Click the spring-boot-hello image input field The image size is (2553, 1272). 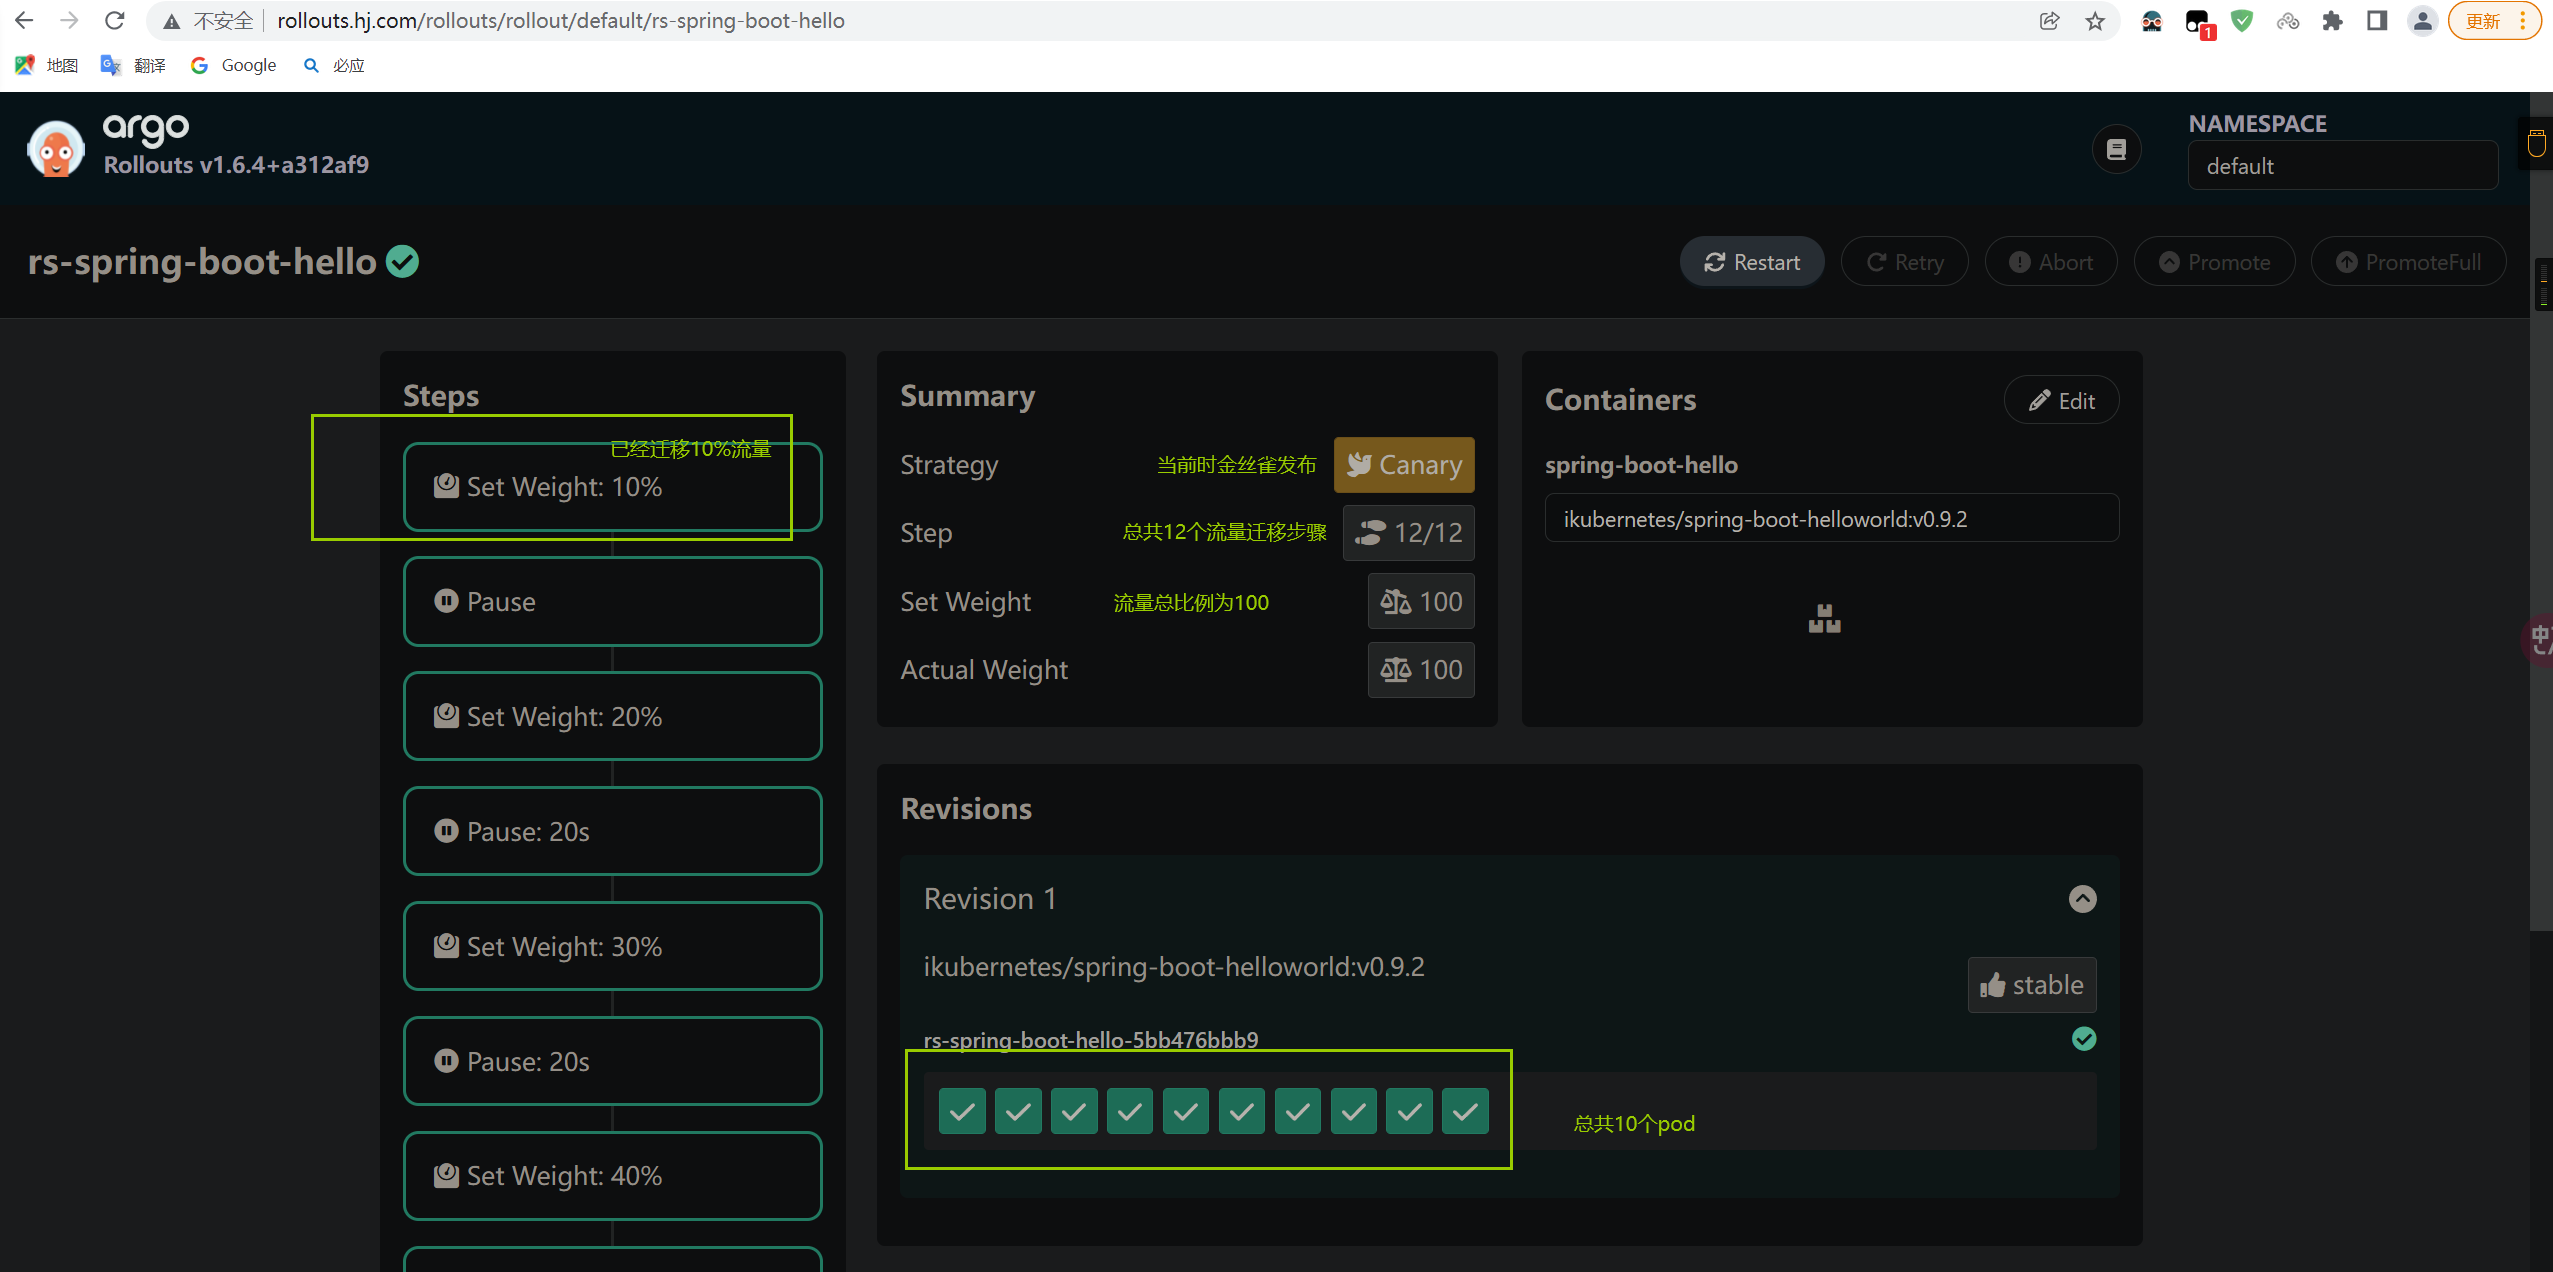[1831, 519]
